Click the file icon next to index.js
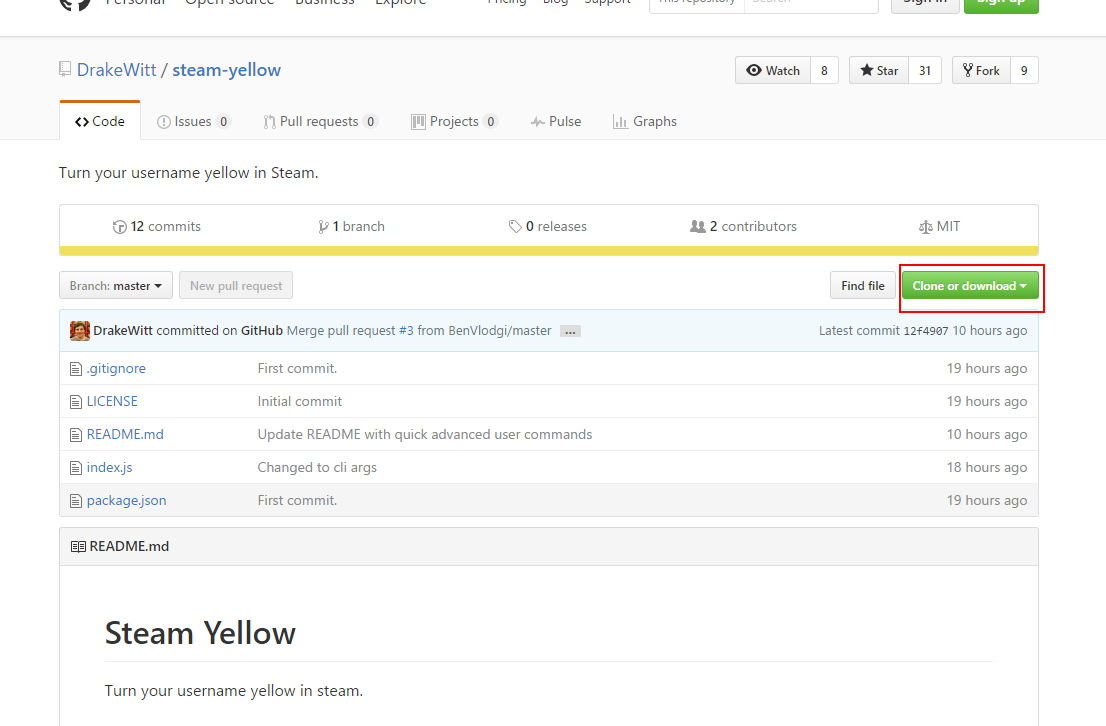 [76, 468]
